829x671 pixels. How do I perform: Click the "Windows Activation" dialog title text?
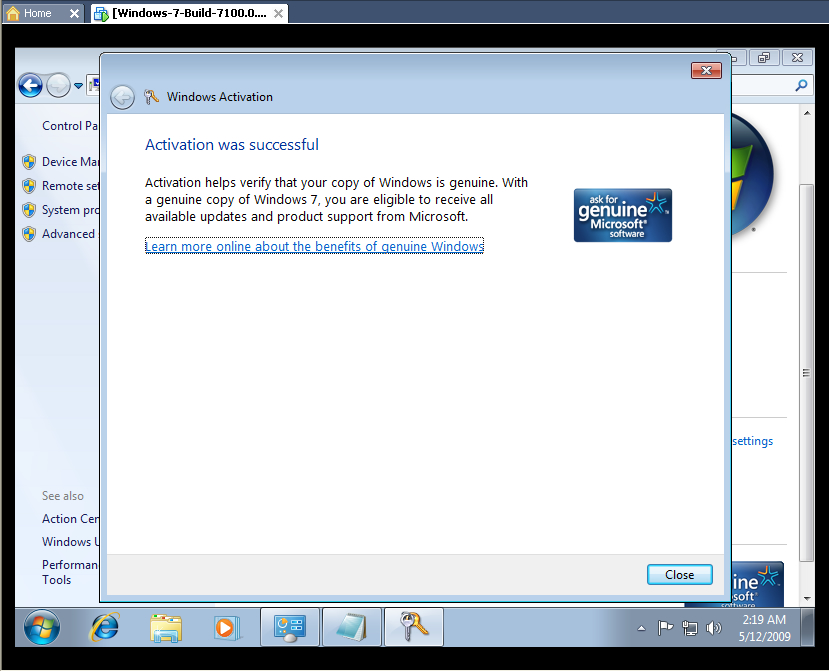tap(220, 97)
